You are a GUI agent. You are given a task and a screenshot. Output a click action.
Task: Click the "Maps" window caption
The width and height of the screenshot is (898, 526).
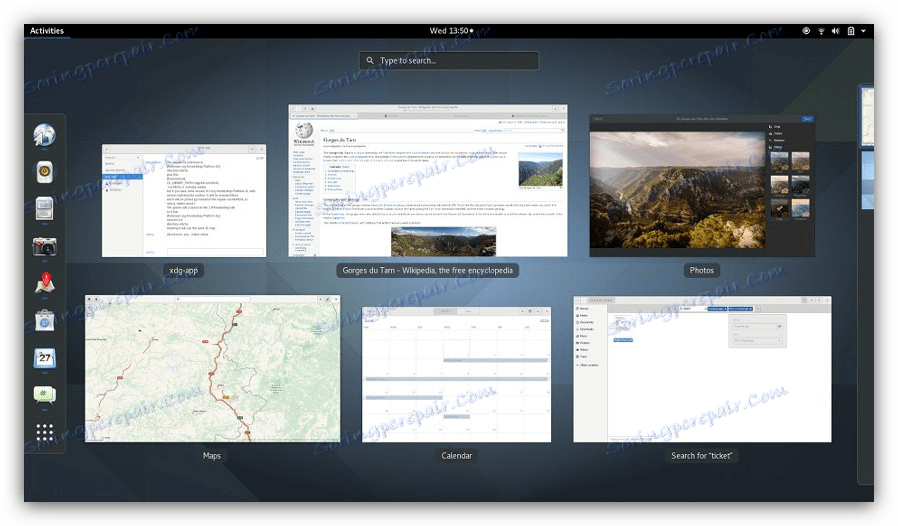point(212,456)
